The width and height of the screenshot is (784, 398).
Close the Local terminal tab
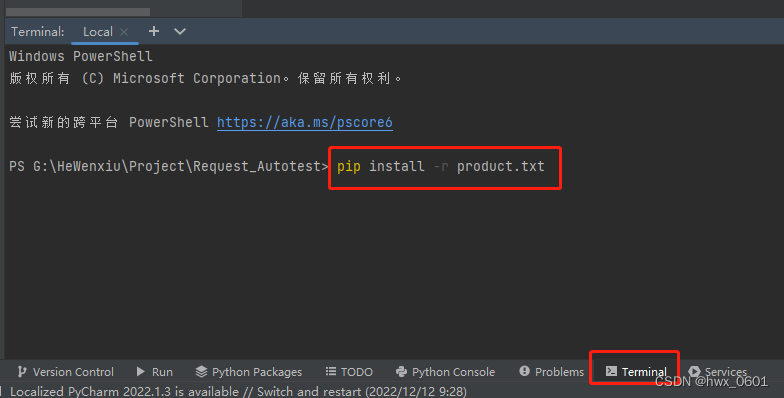pyautogui.click(x=124, y=32)
